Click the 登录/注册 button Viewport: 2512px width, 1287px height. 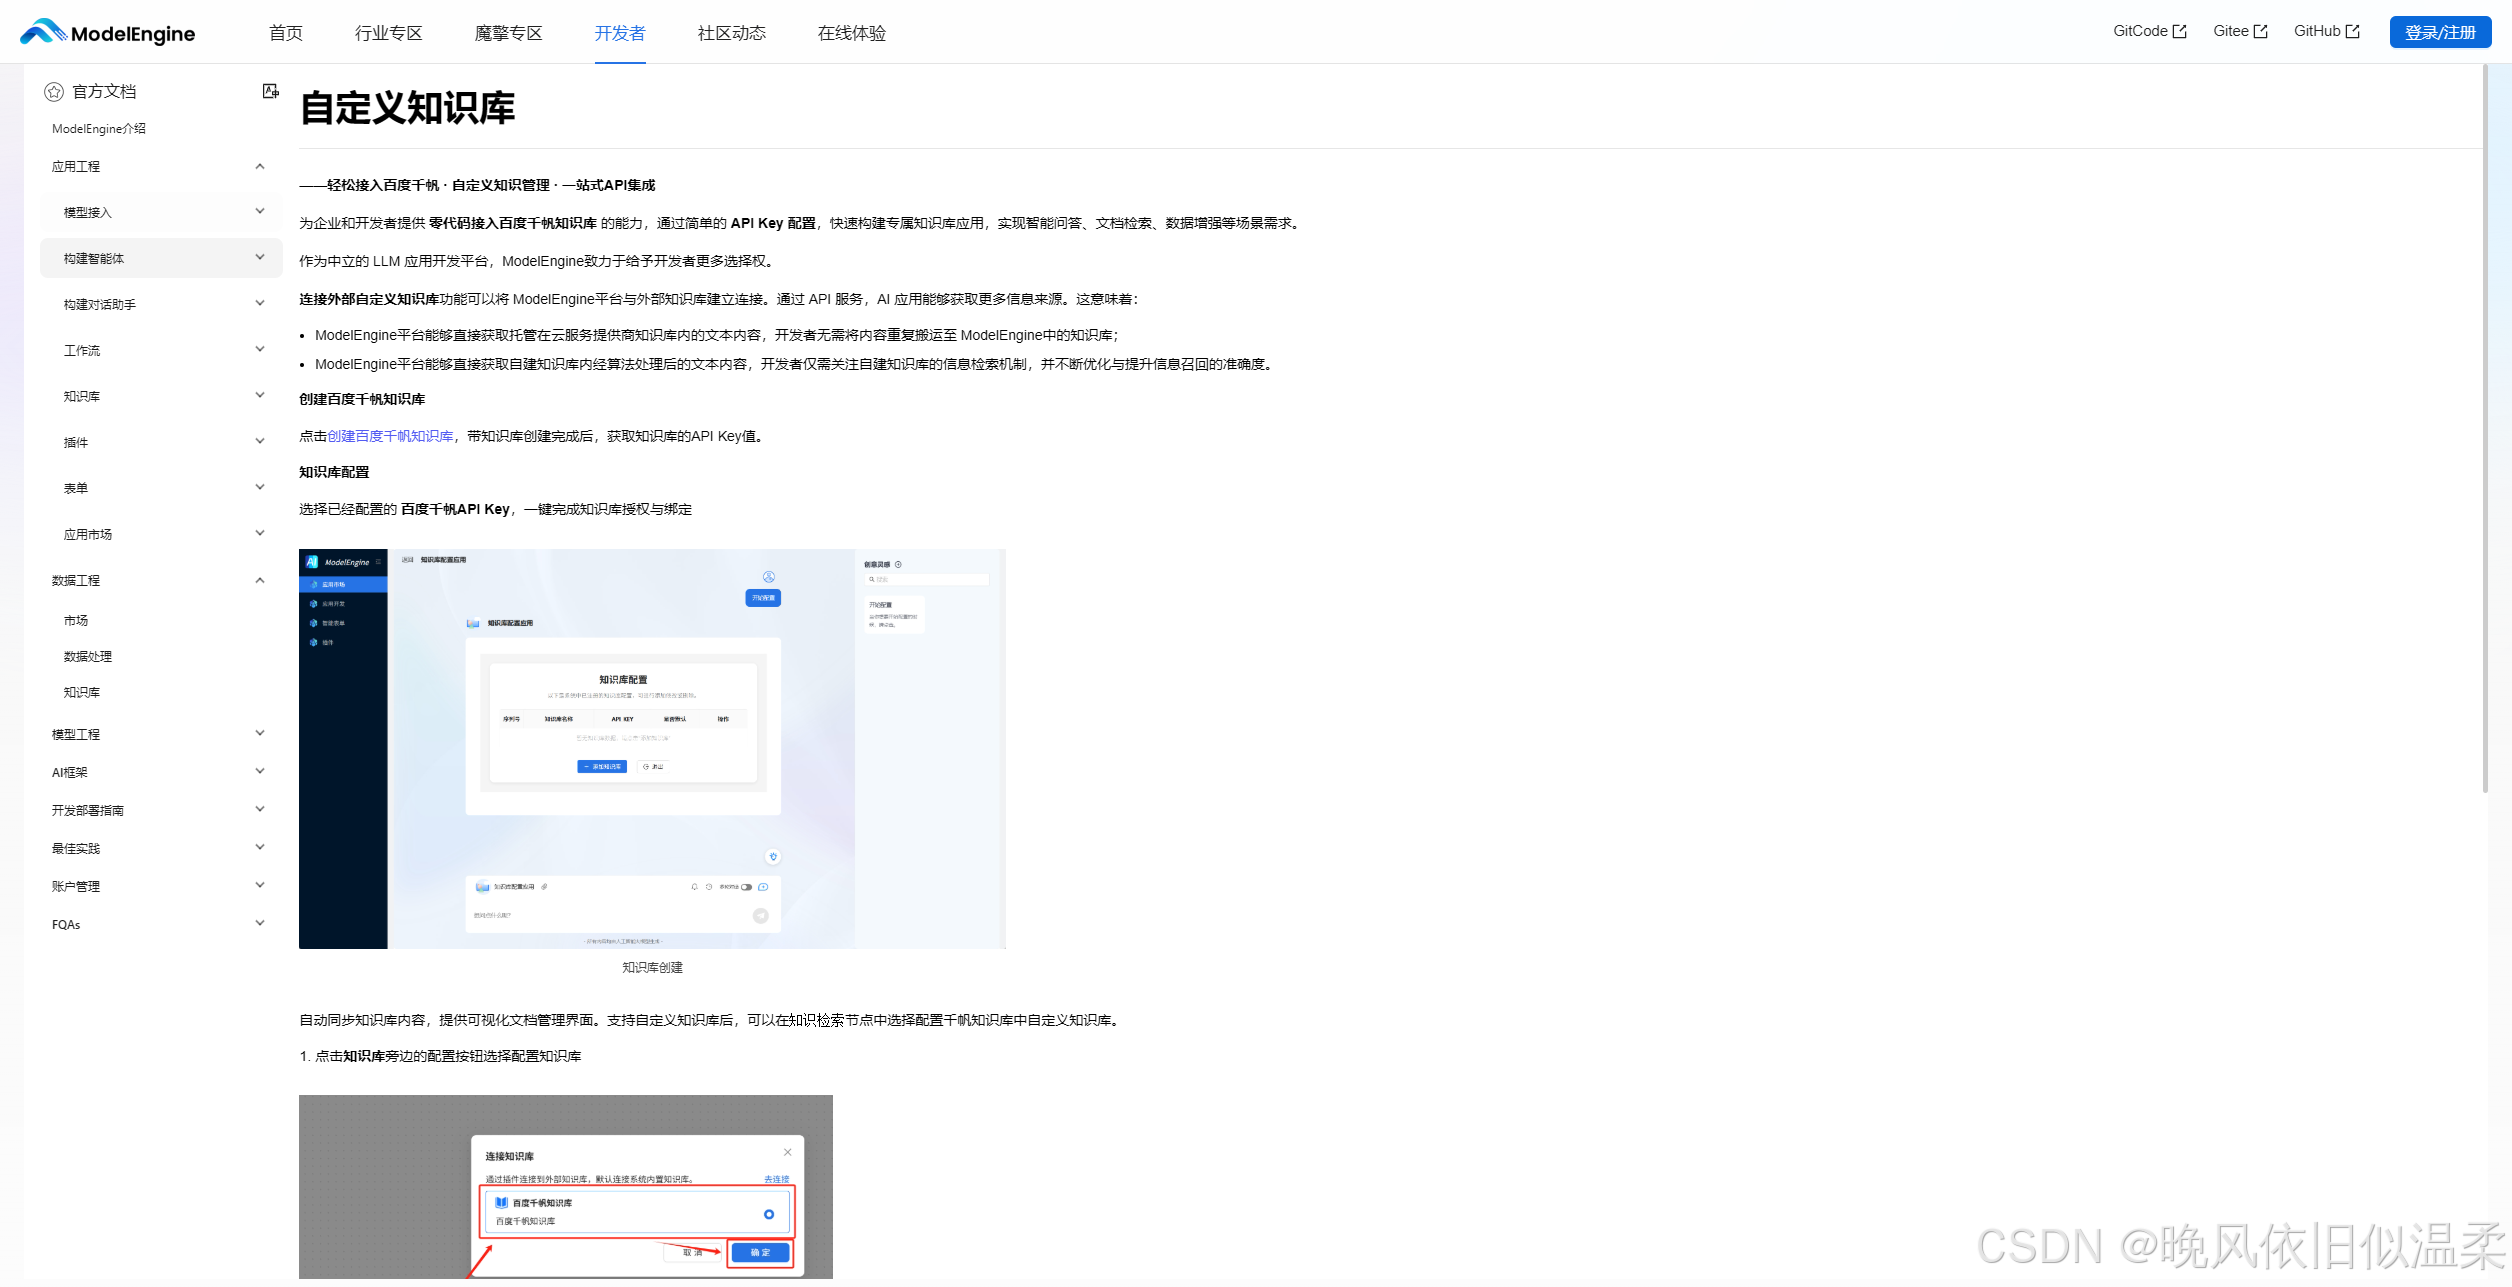pos(2440,32)
